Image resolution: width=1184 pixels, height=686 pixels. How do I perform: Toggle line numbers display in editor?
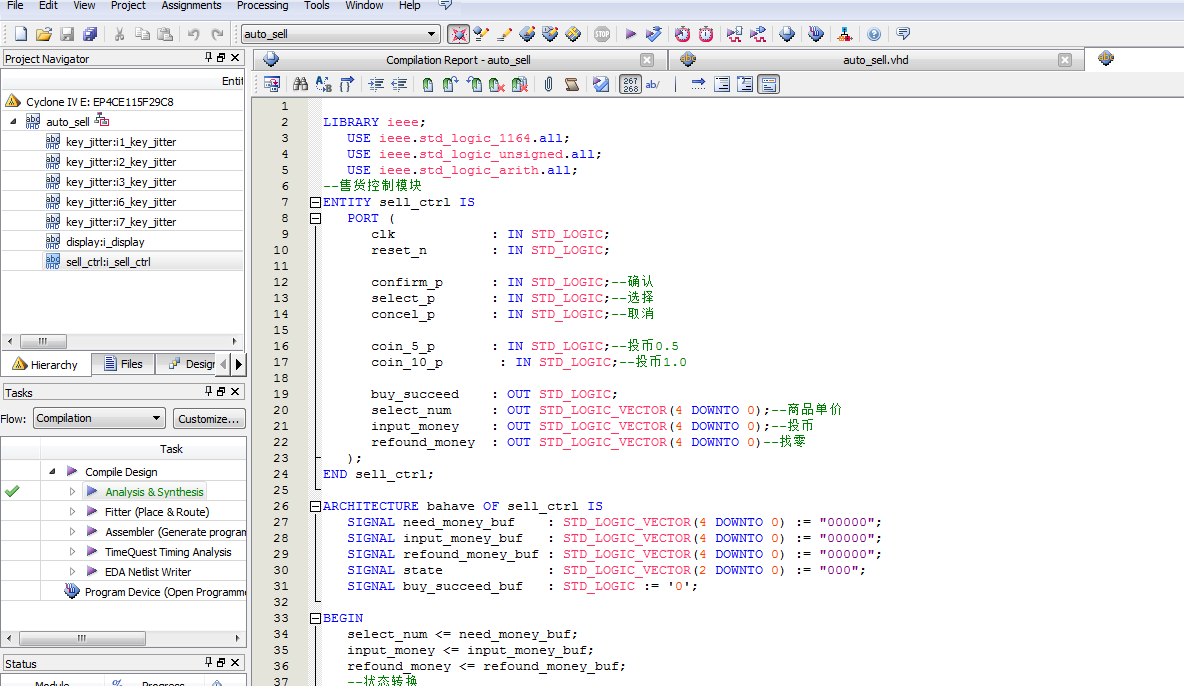coord(631,85)
